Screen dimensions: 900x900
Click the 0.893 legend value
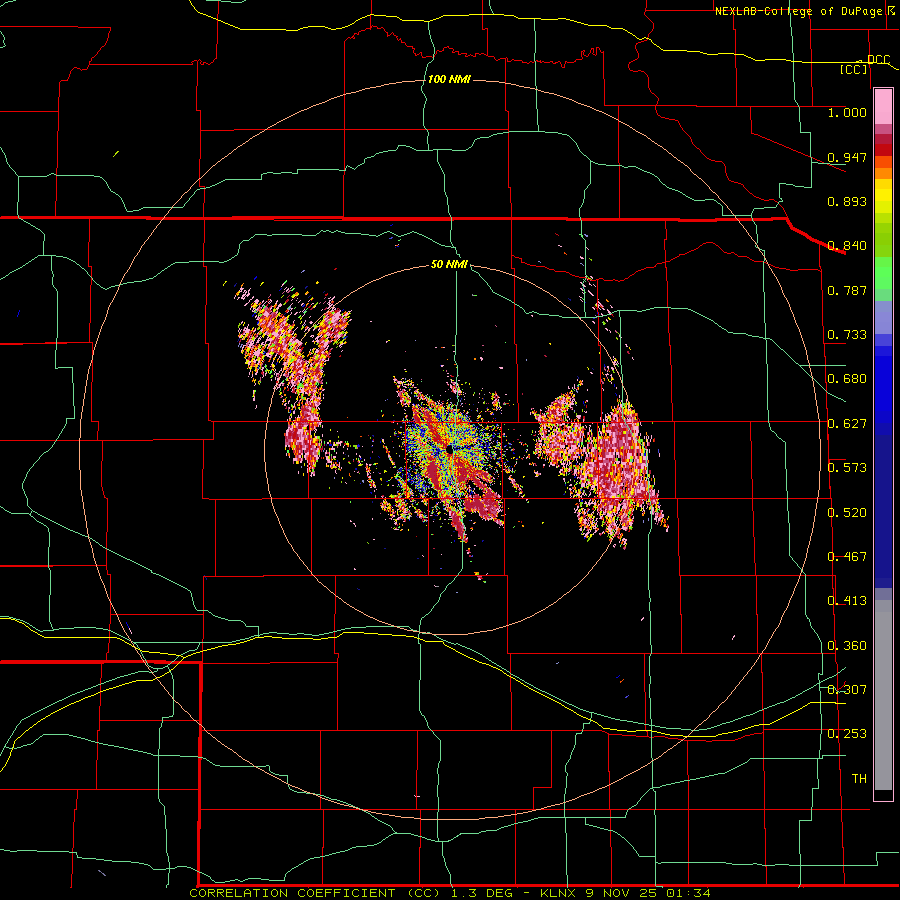[x=847, y=201]
